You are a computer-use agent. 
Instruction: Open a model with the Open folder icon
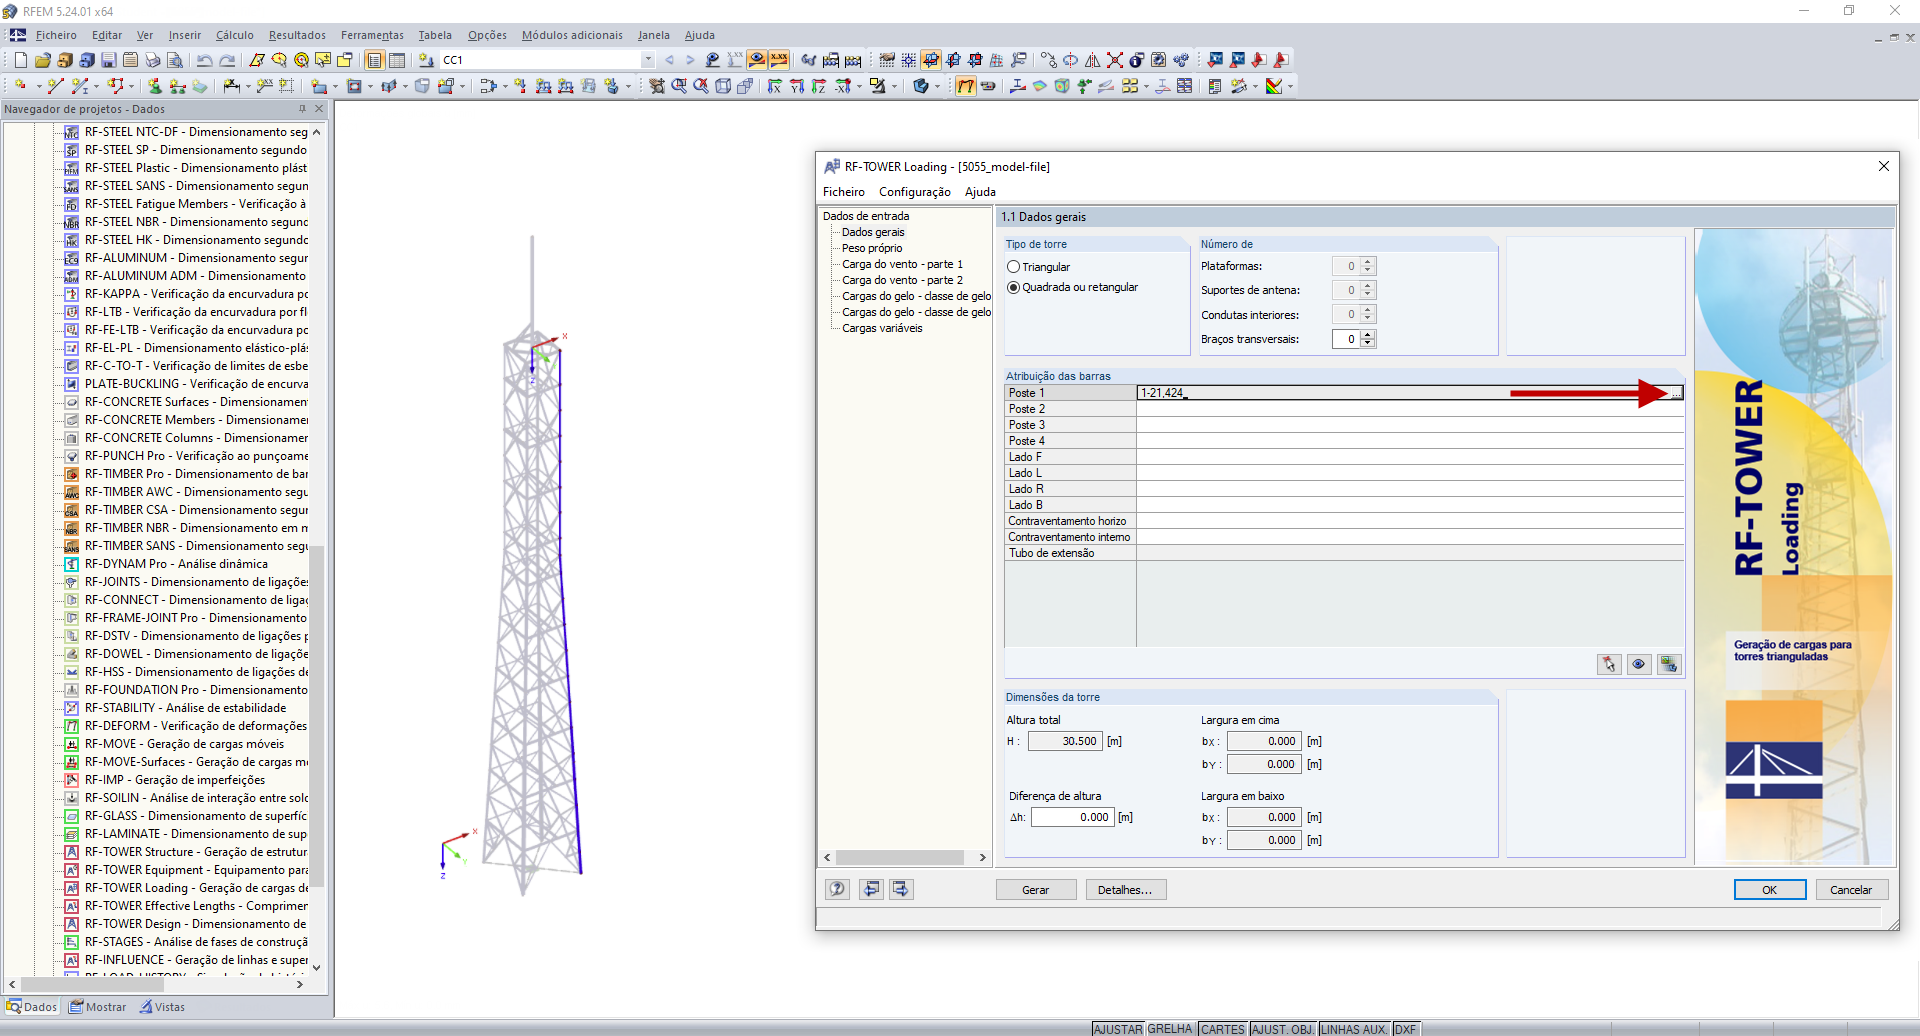pyautogui.click(x=41, y=60)
